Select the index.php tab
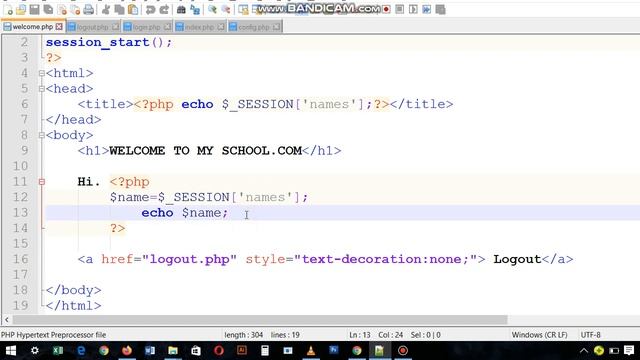Image resolution: width=640 pixels, height=360 pixels. tap(199, 27)
